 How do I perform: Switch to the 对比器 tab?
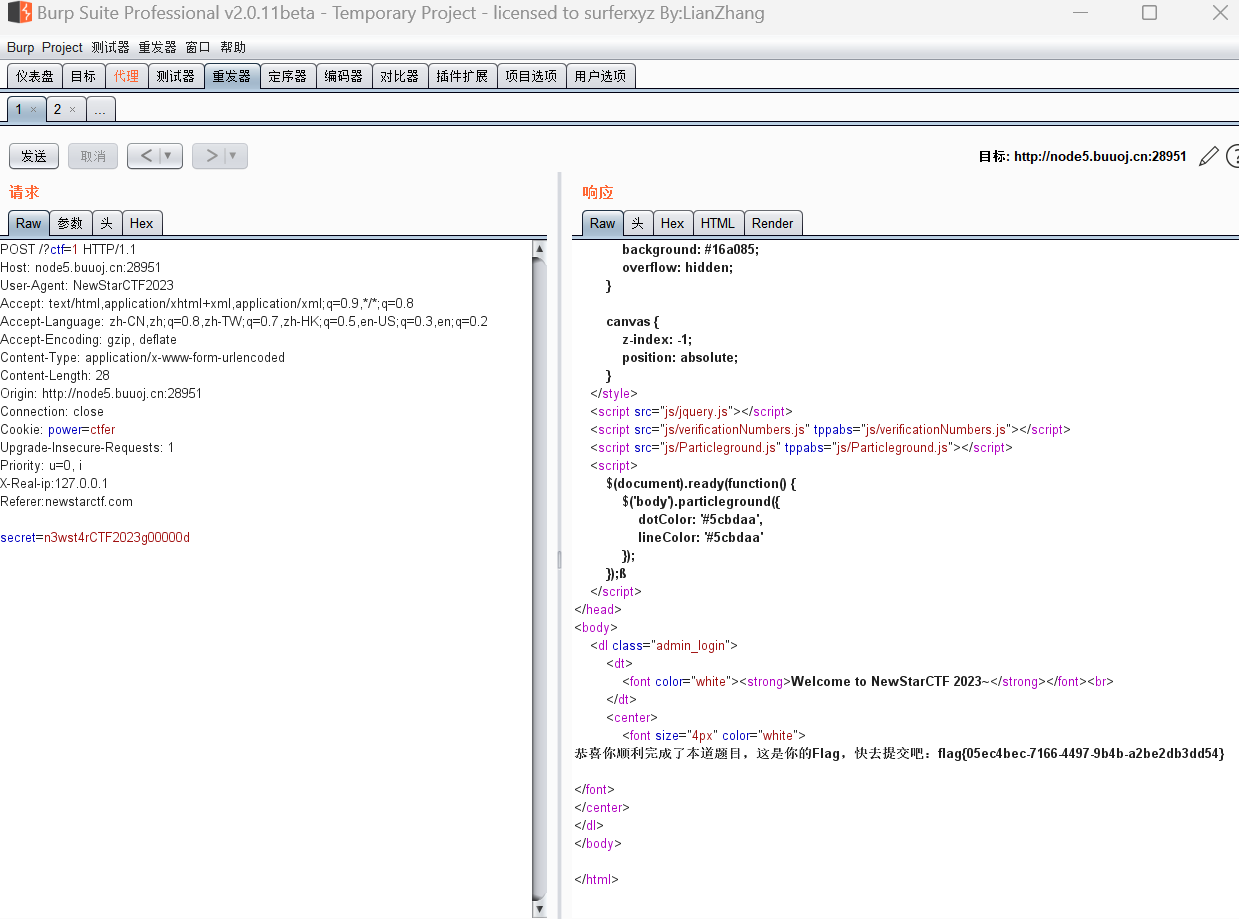coord(399,76)
